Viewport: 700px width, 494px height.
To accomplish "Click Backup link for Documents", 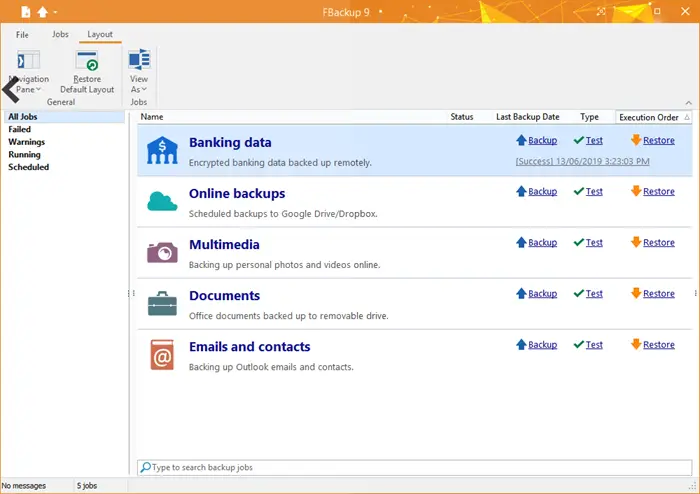I will [x=542, y=294].
